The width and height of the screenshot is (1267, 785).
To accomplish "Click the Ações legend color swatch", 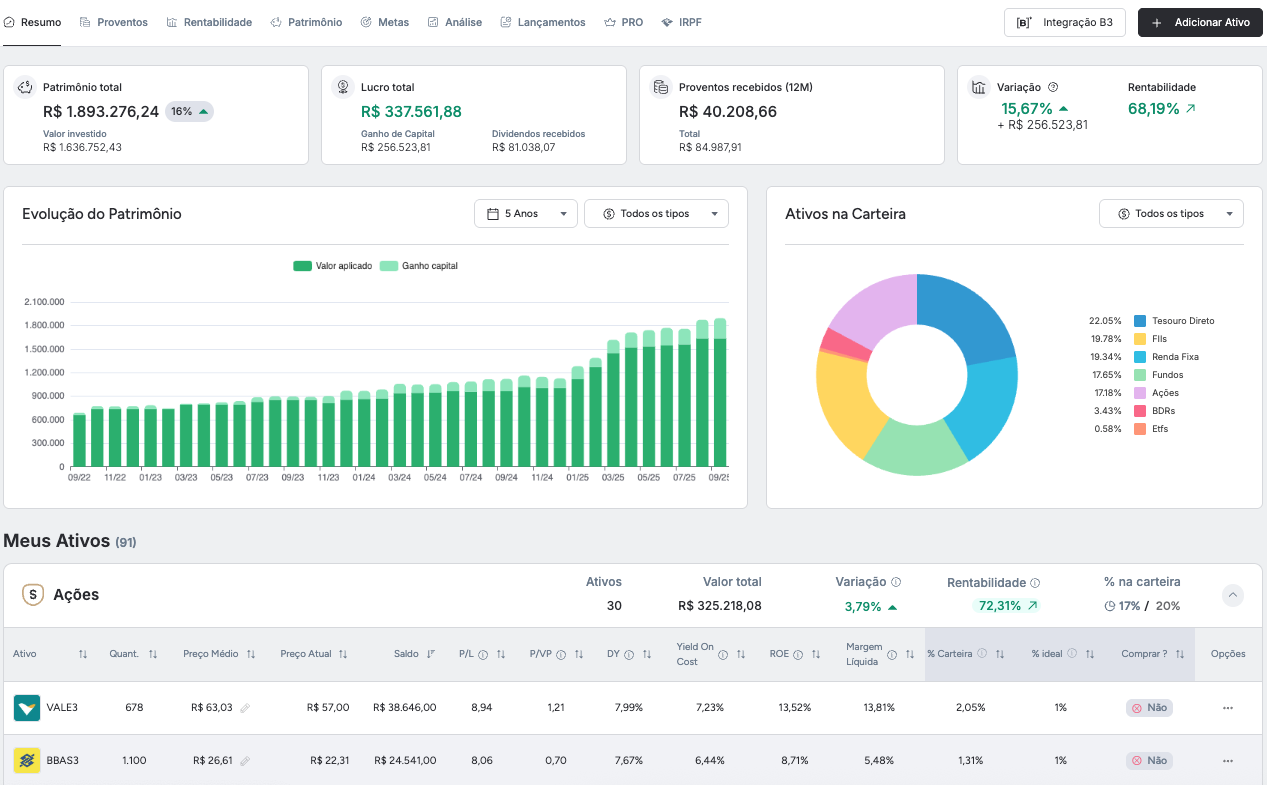I will pos(1140,393).
